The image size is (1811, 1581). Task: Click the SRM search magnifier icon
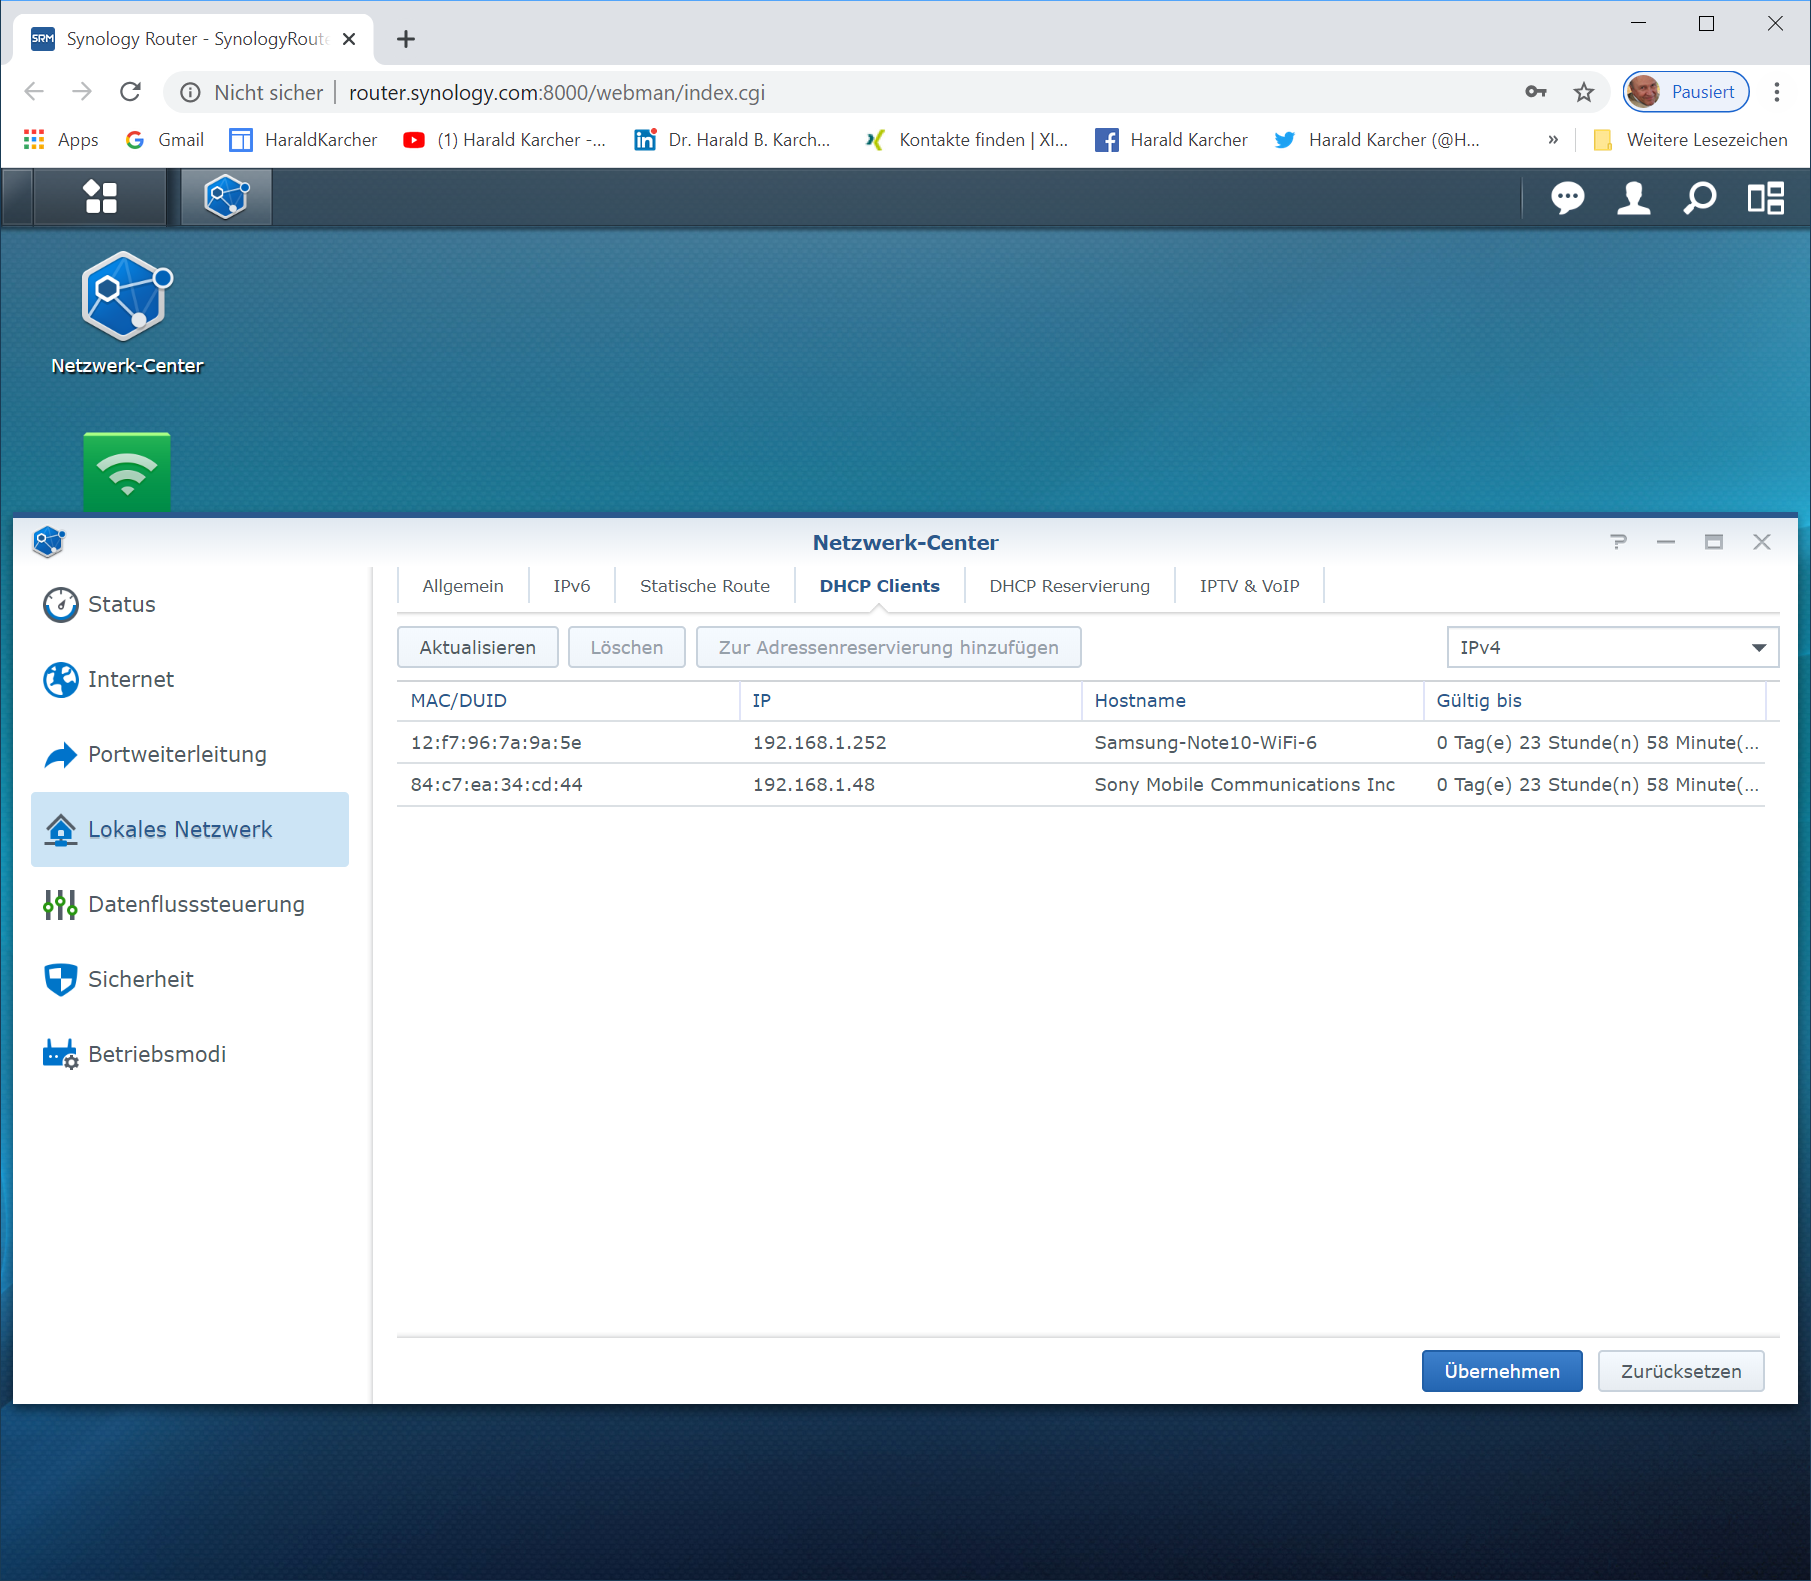pos(1699,198)
